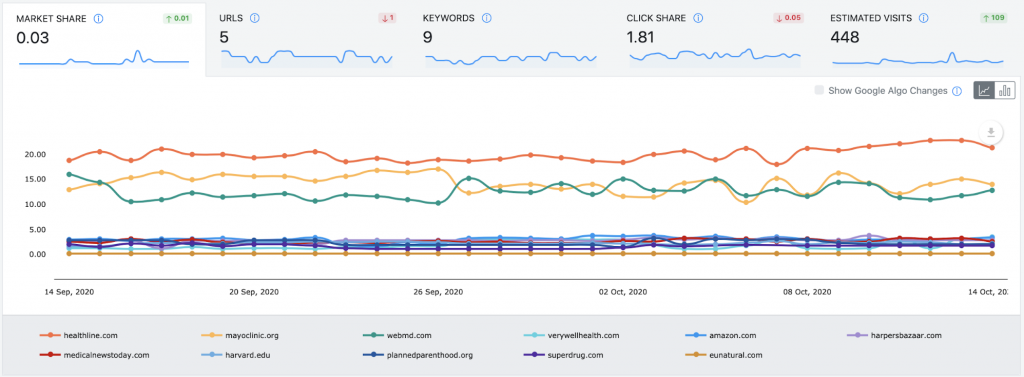Click the Market Share sparkline
The image size is (1024, 377).
pyautogui.click(x=104, y=57)
